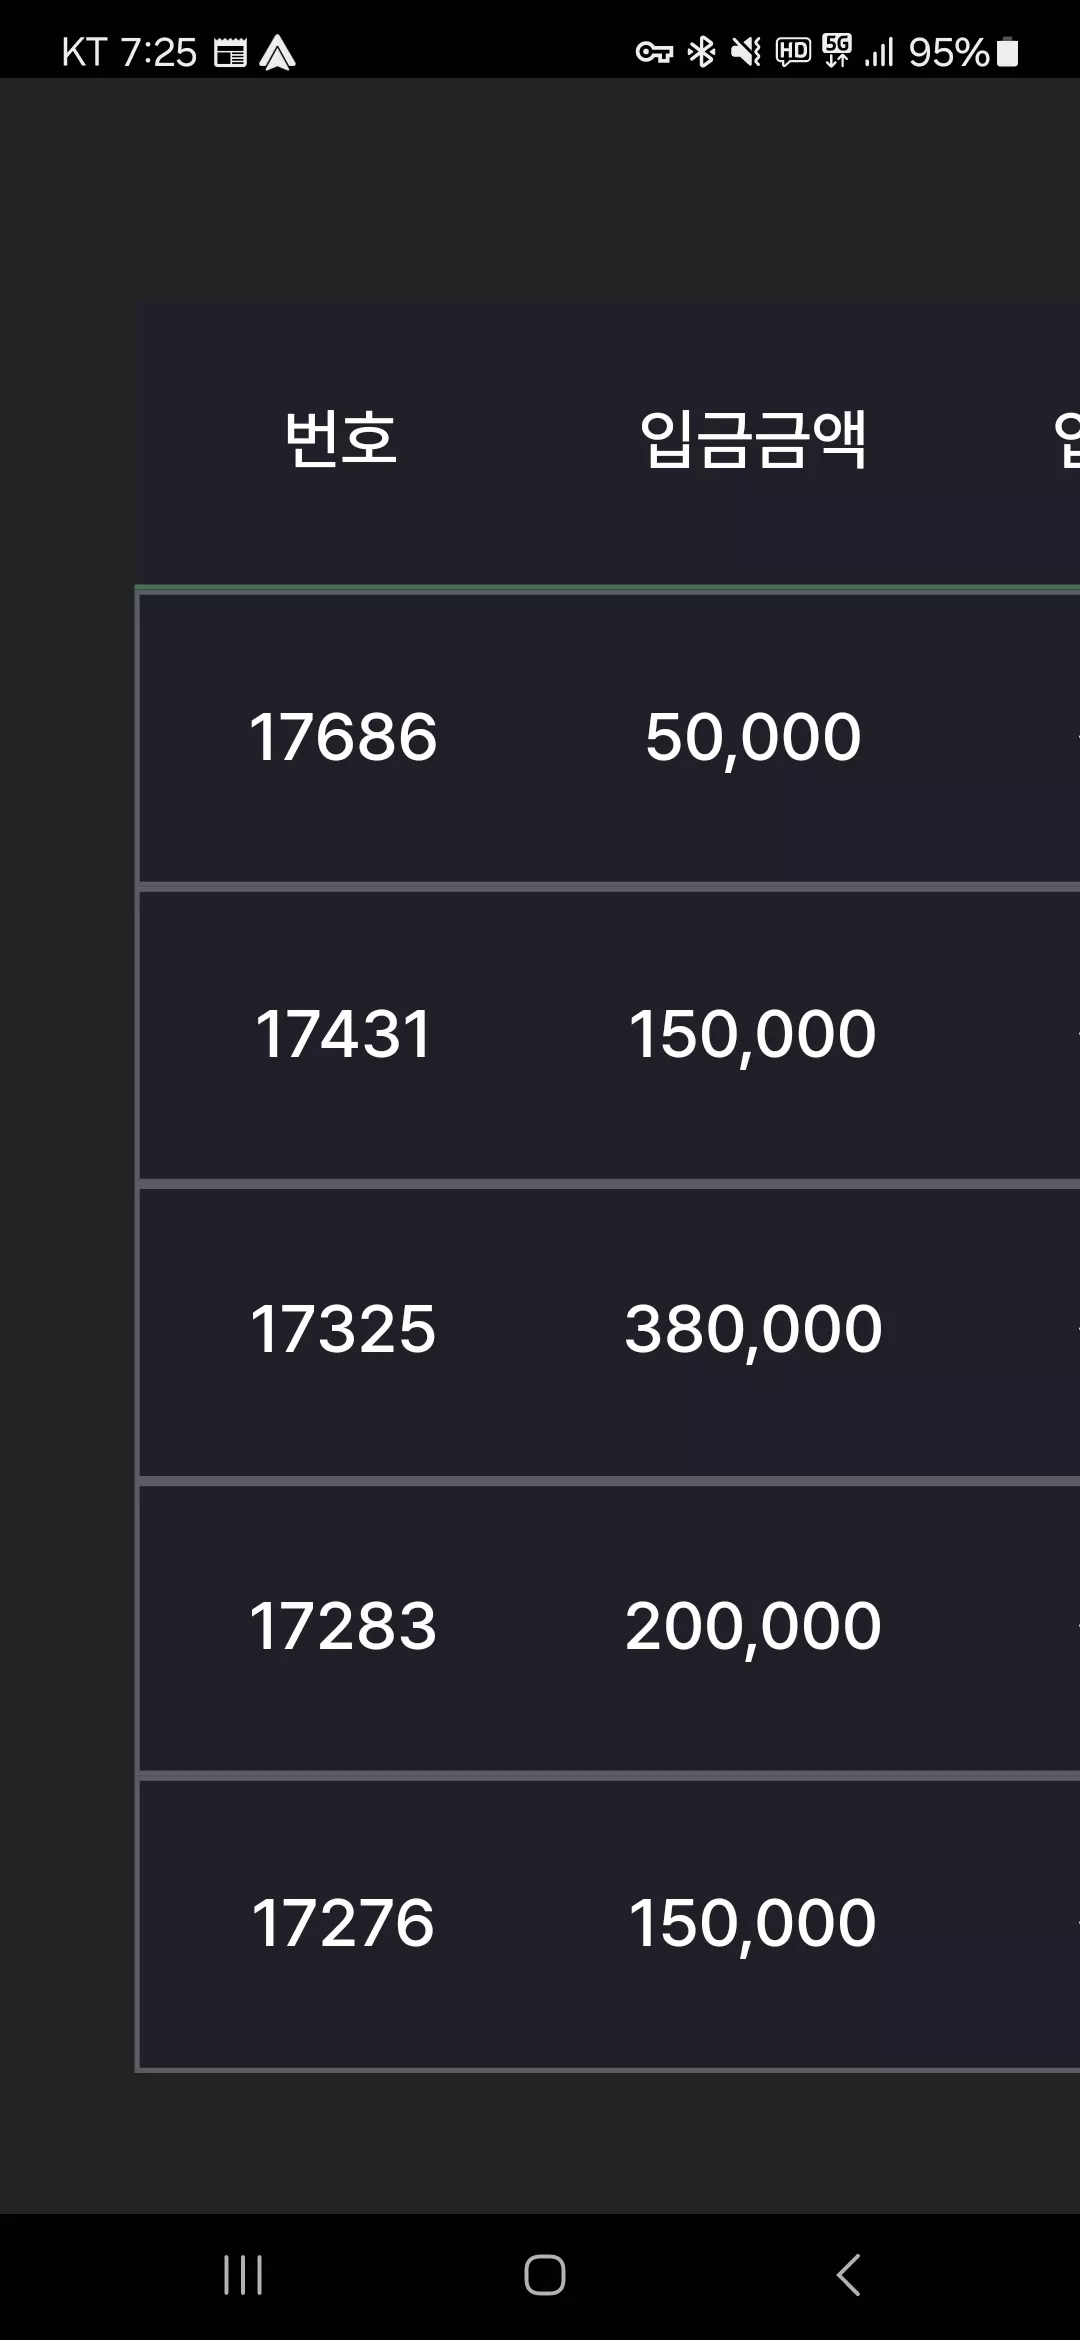Tap the Android recent apps button
The width and height of the screenshot is (1080, 2340).
click(x=243, y=2275)
